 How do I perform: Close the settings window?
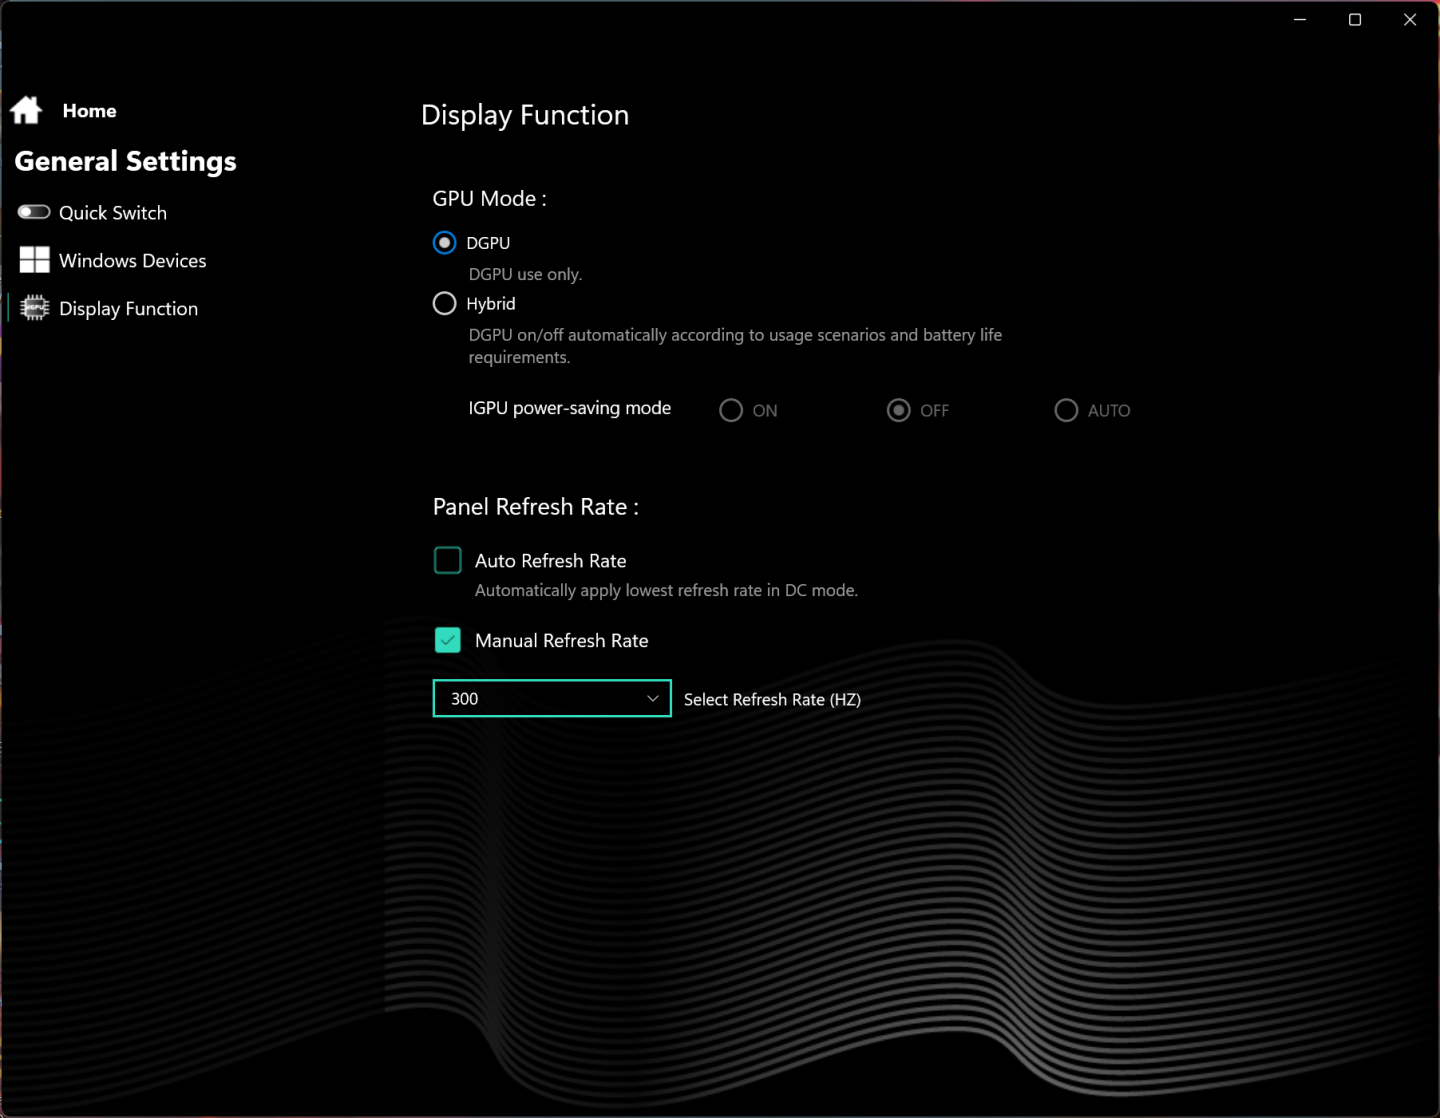pyautogui.click(x=1410, y=20)
